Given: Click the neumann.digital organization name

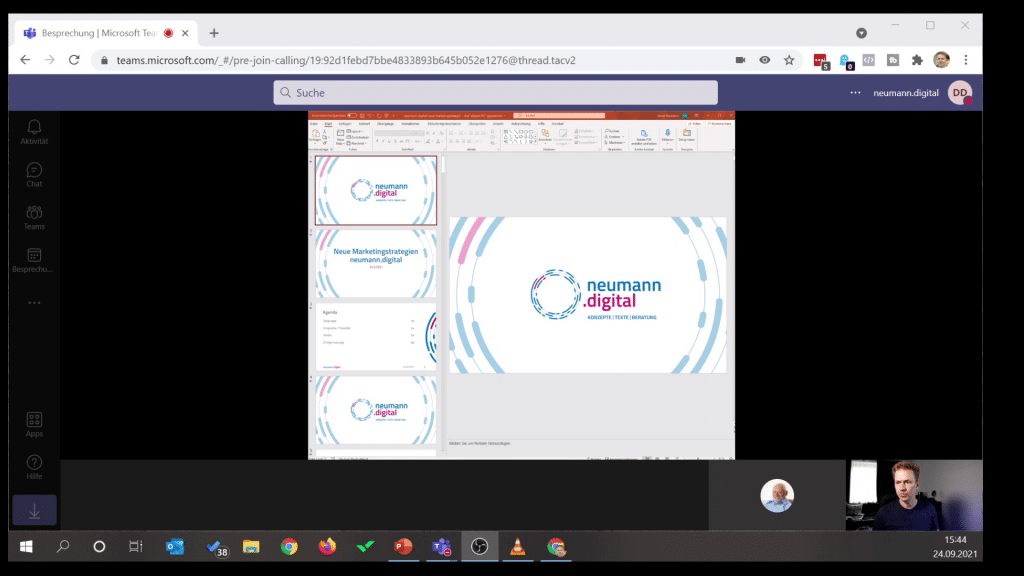Looking at the screenshot, I should [905, 93].
